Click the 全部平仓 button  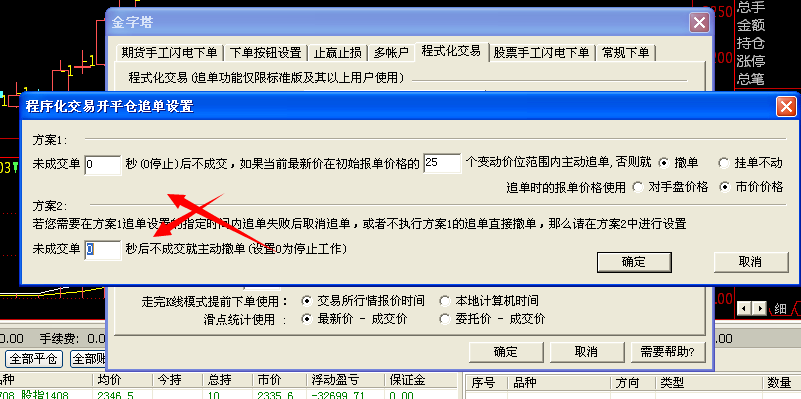click(34, 359)
